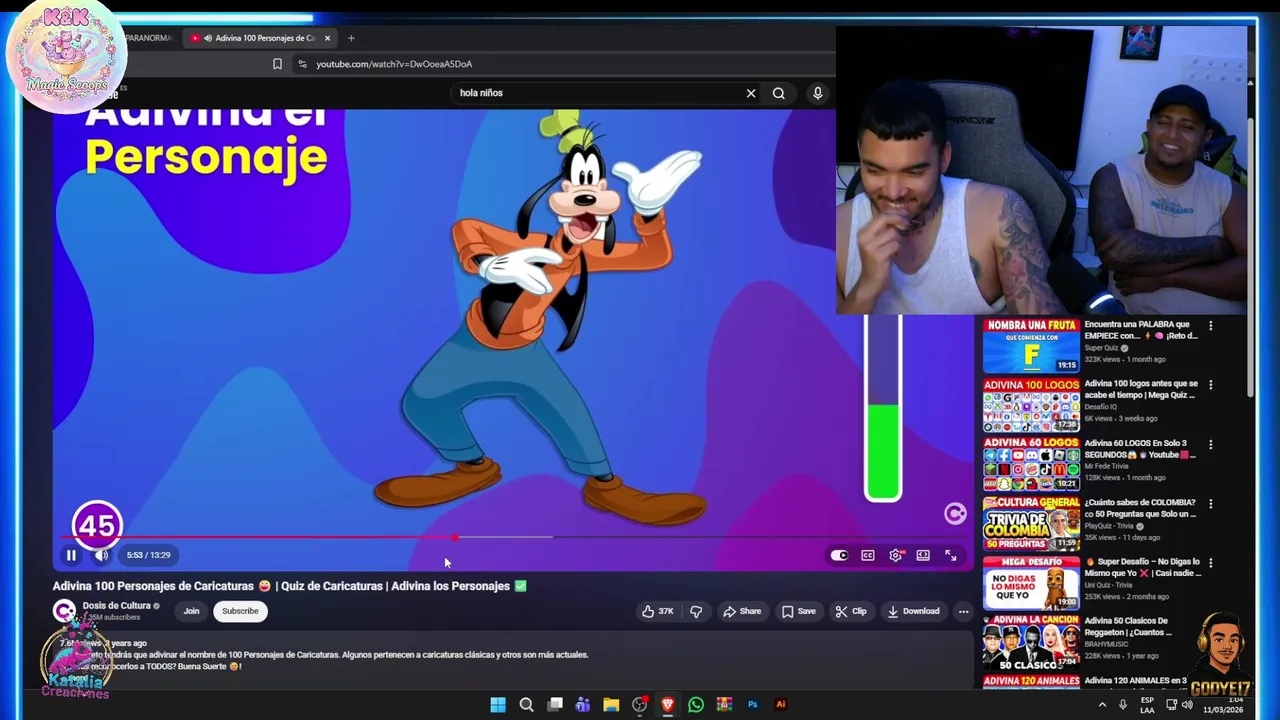The image size is (1280, 720).
Task: Click the Download button
Action: pos(914,611)
